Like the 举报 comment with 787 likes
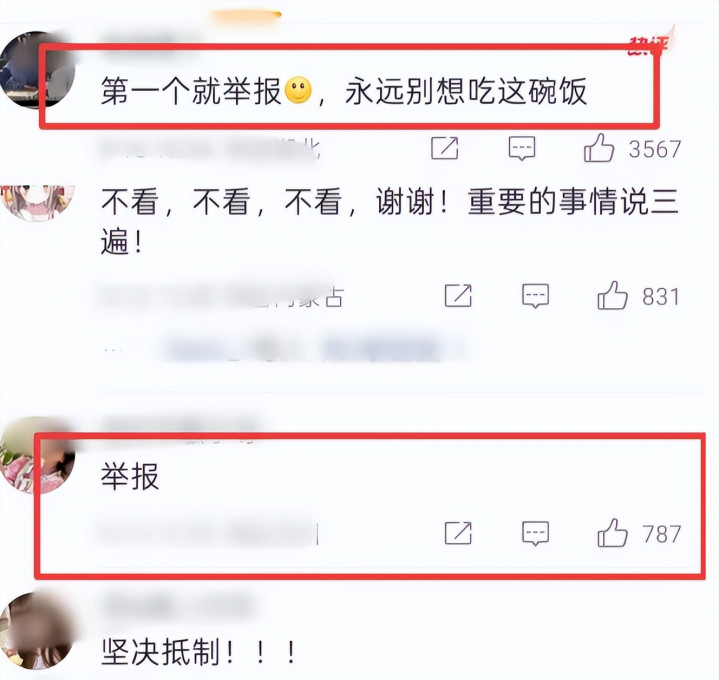Viewport: 719px width, 680px height. pos(612,533)
